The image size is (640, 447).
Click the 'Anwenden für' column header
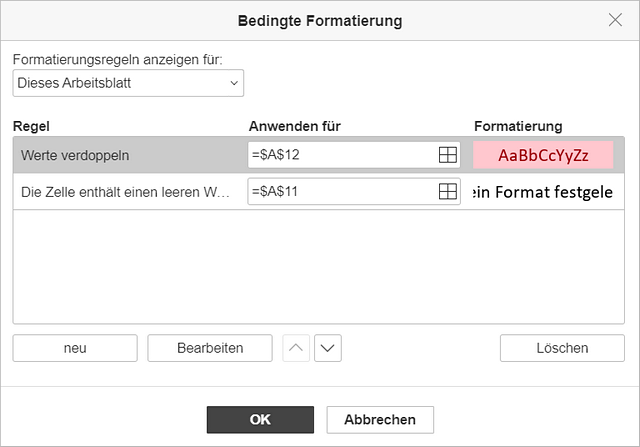coord(295,126)
